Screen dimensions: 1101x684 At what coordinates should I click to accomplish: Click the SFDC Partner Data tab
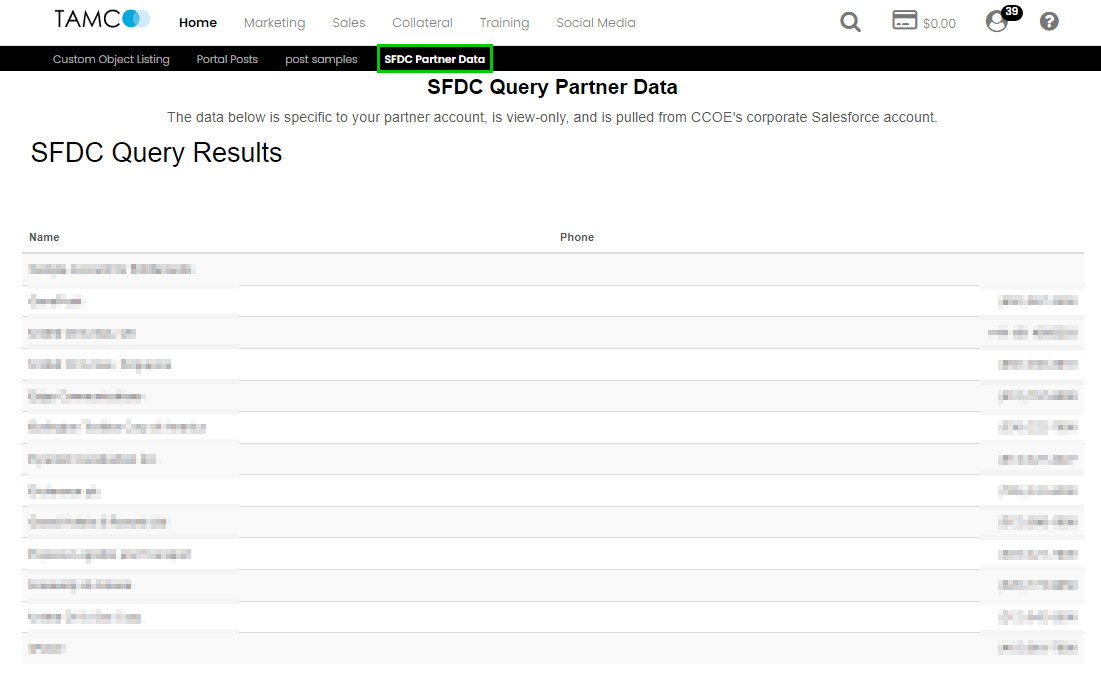click(435, 59)
